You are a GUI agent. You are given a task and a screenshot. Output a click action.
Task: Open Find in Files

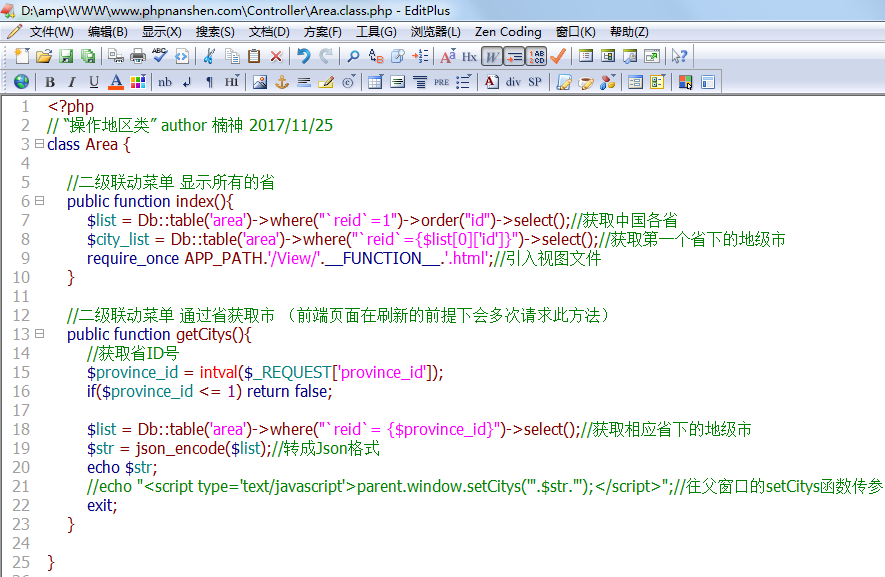click(x=398, y=56)
